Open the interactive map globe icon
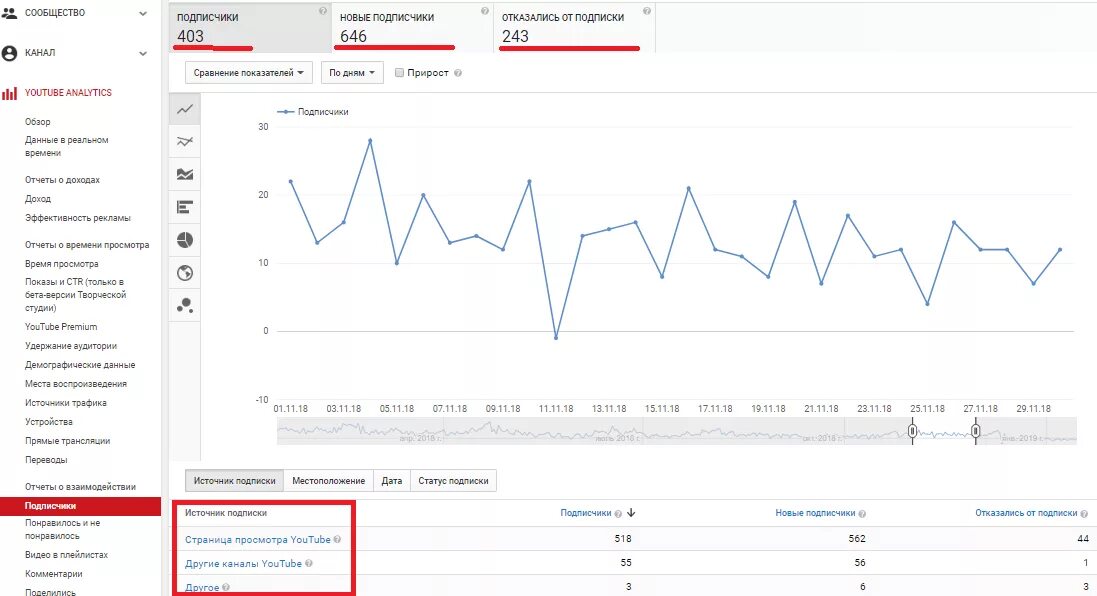The width and height of the screenshot is (1097, 596). tap(185, 273)
